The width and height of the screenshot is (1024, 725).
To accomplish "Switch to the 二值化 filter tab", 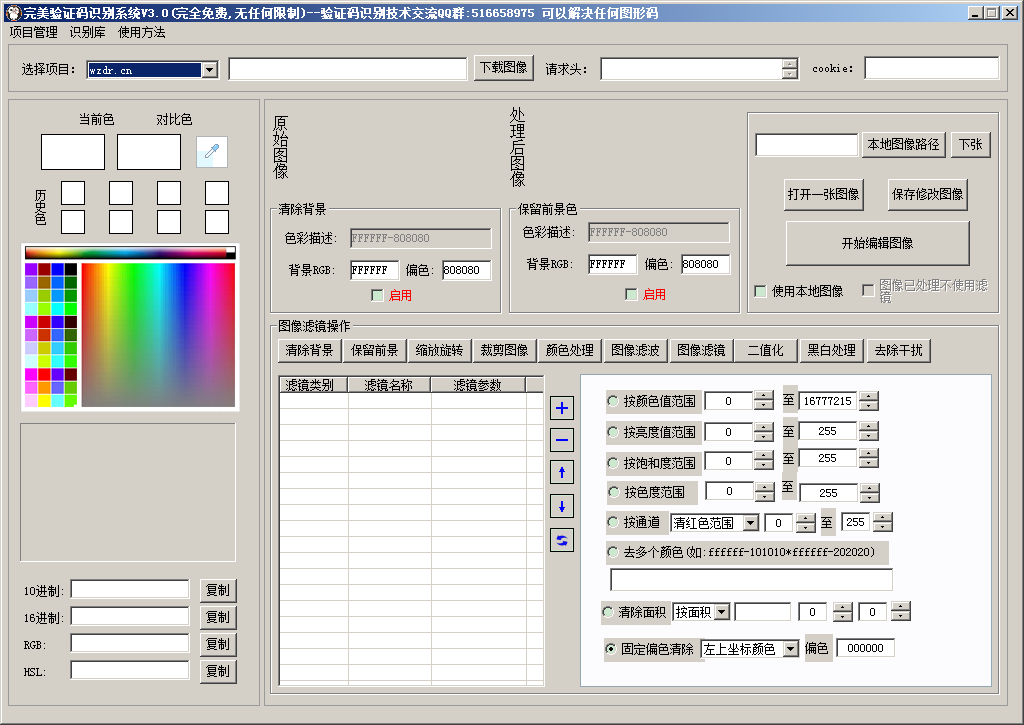I will pyautogui.click(x=765, y=350).
